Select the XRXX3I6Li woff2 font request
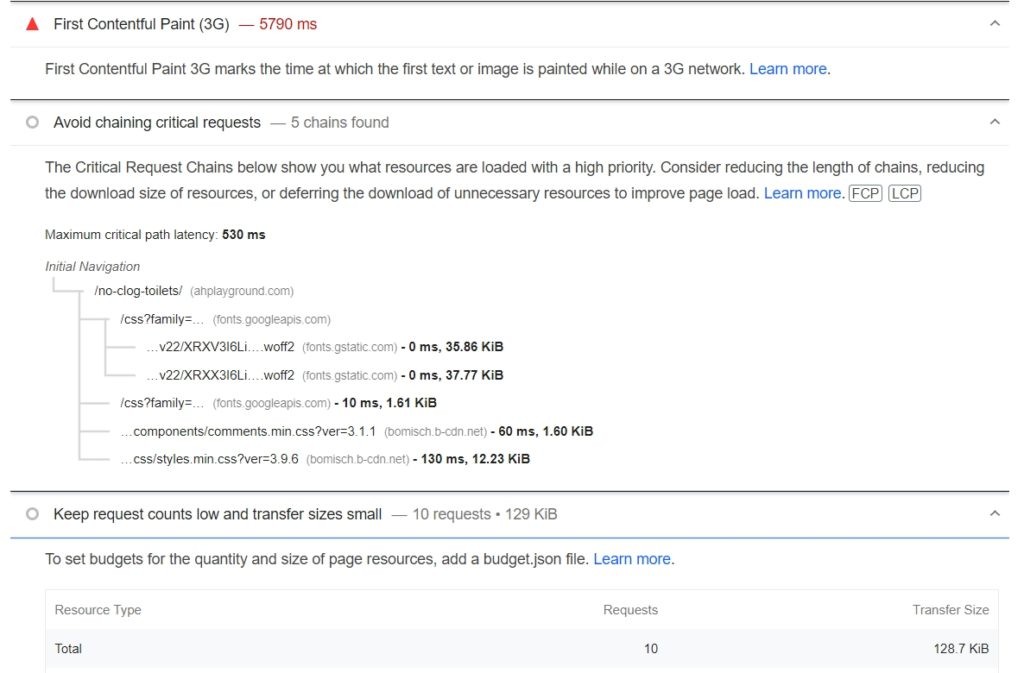This screenshot has height=673, width=1024. click(x=220, y=375)
